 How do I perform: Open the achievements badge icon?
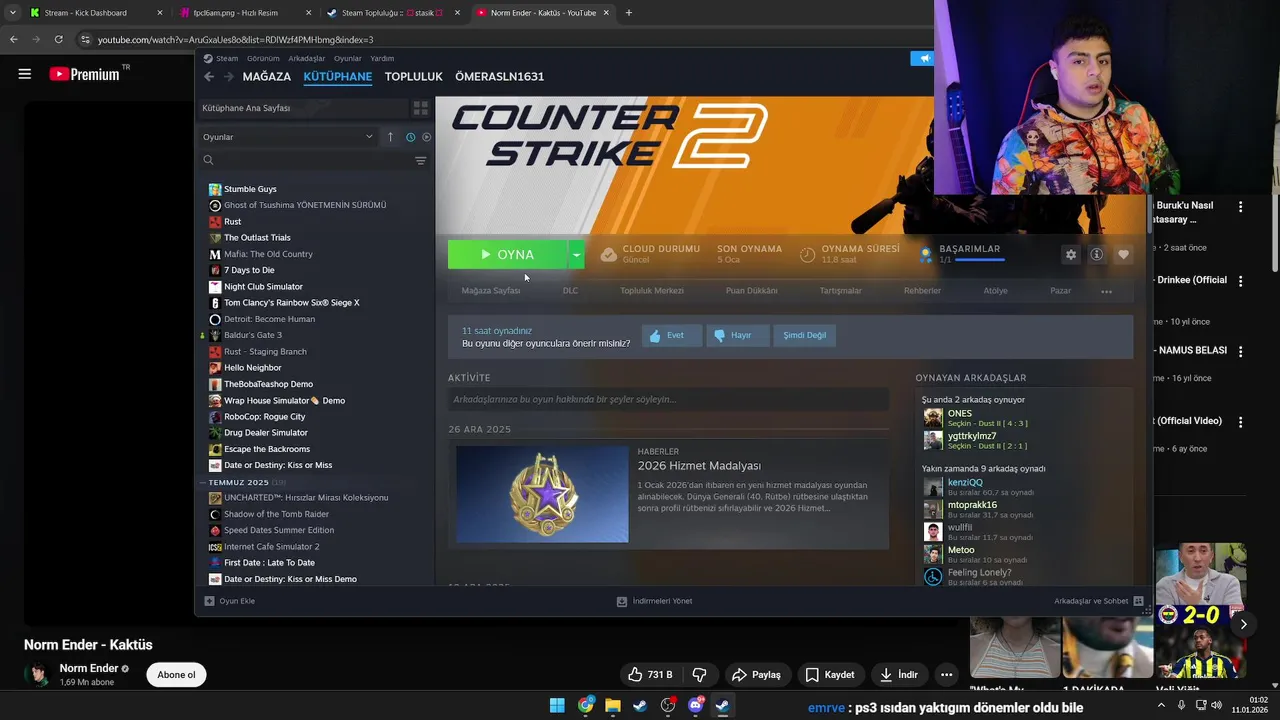coord(926,254)
